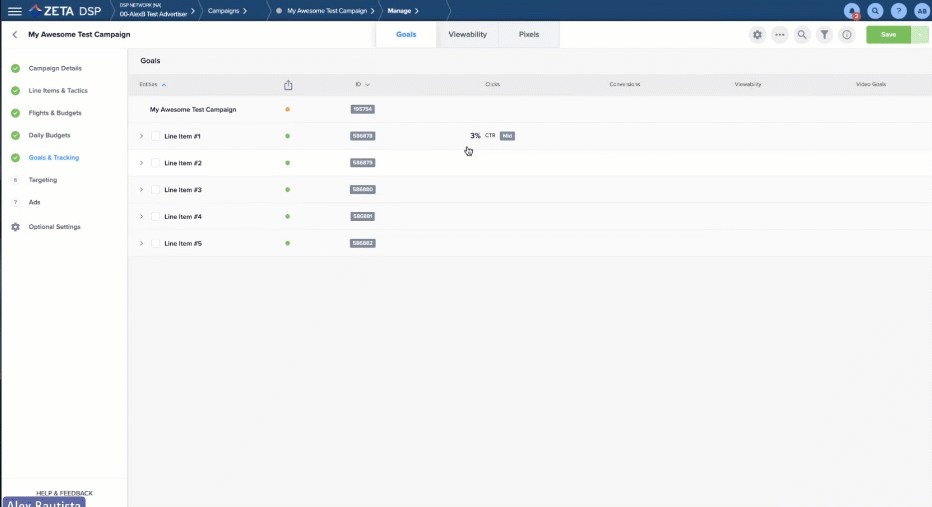932x507 pixels.
Task: Switch to the Viewability tab
Action: pyautogui.click(x=467, y=35)
